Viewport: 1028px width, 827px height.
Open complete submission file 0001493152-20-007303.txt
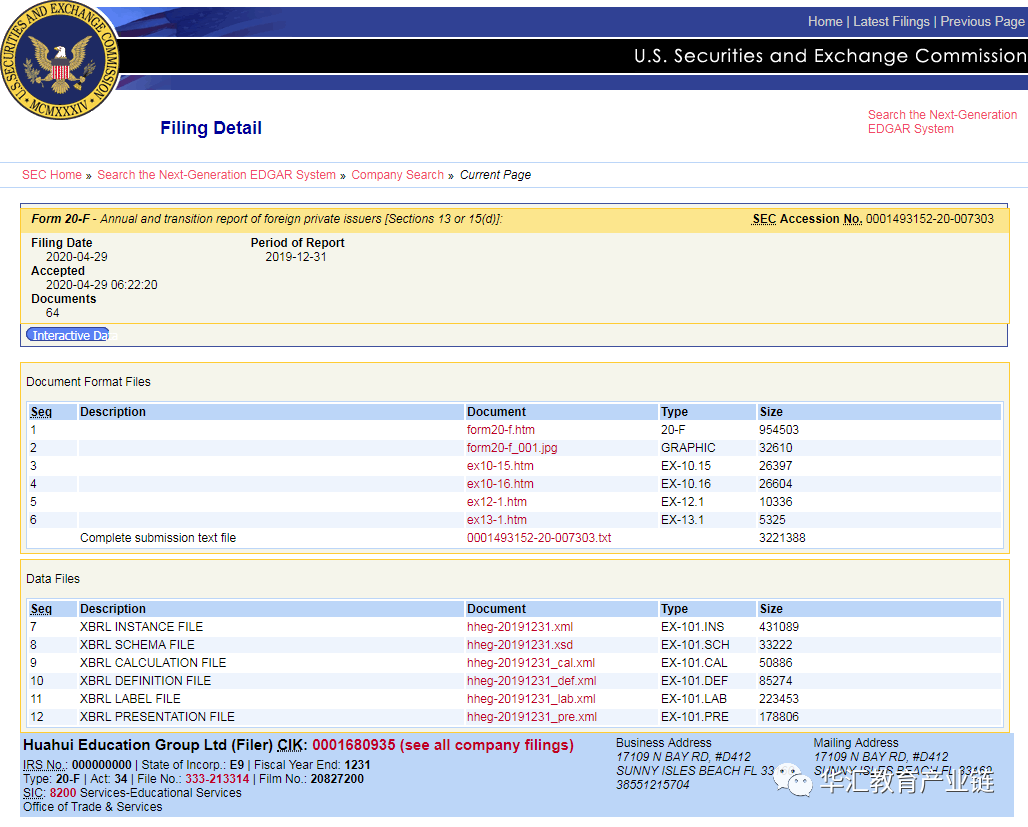pos(539,538)
